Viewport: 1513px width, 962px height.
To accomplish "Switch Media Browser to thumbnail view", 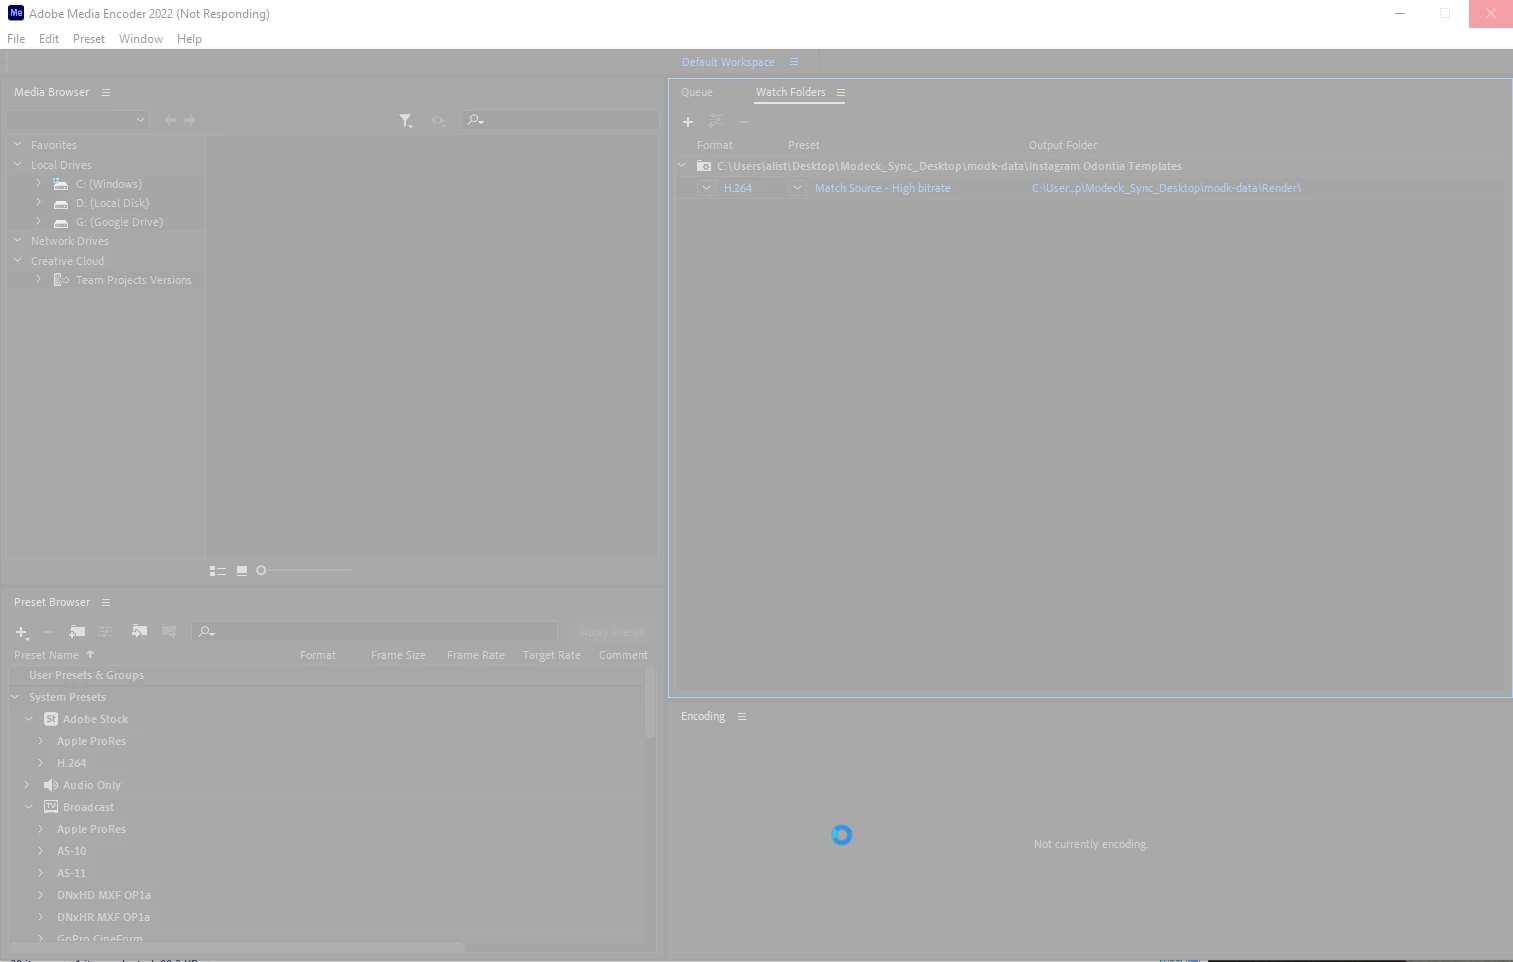I will [242, 571].
